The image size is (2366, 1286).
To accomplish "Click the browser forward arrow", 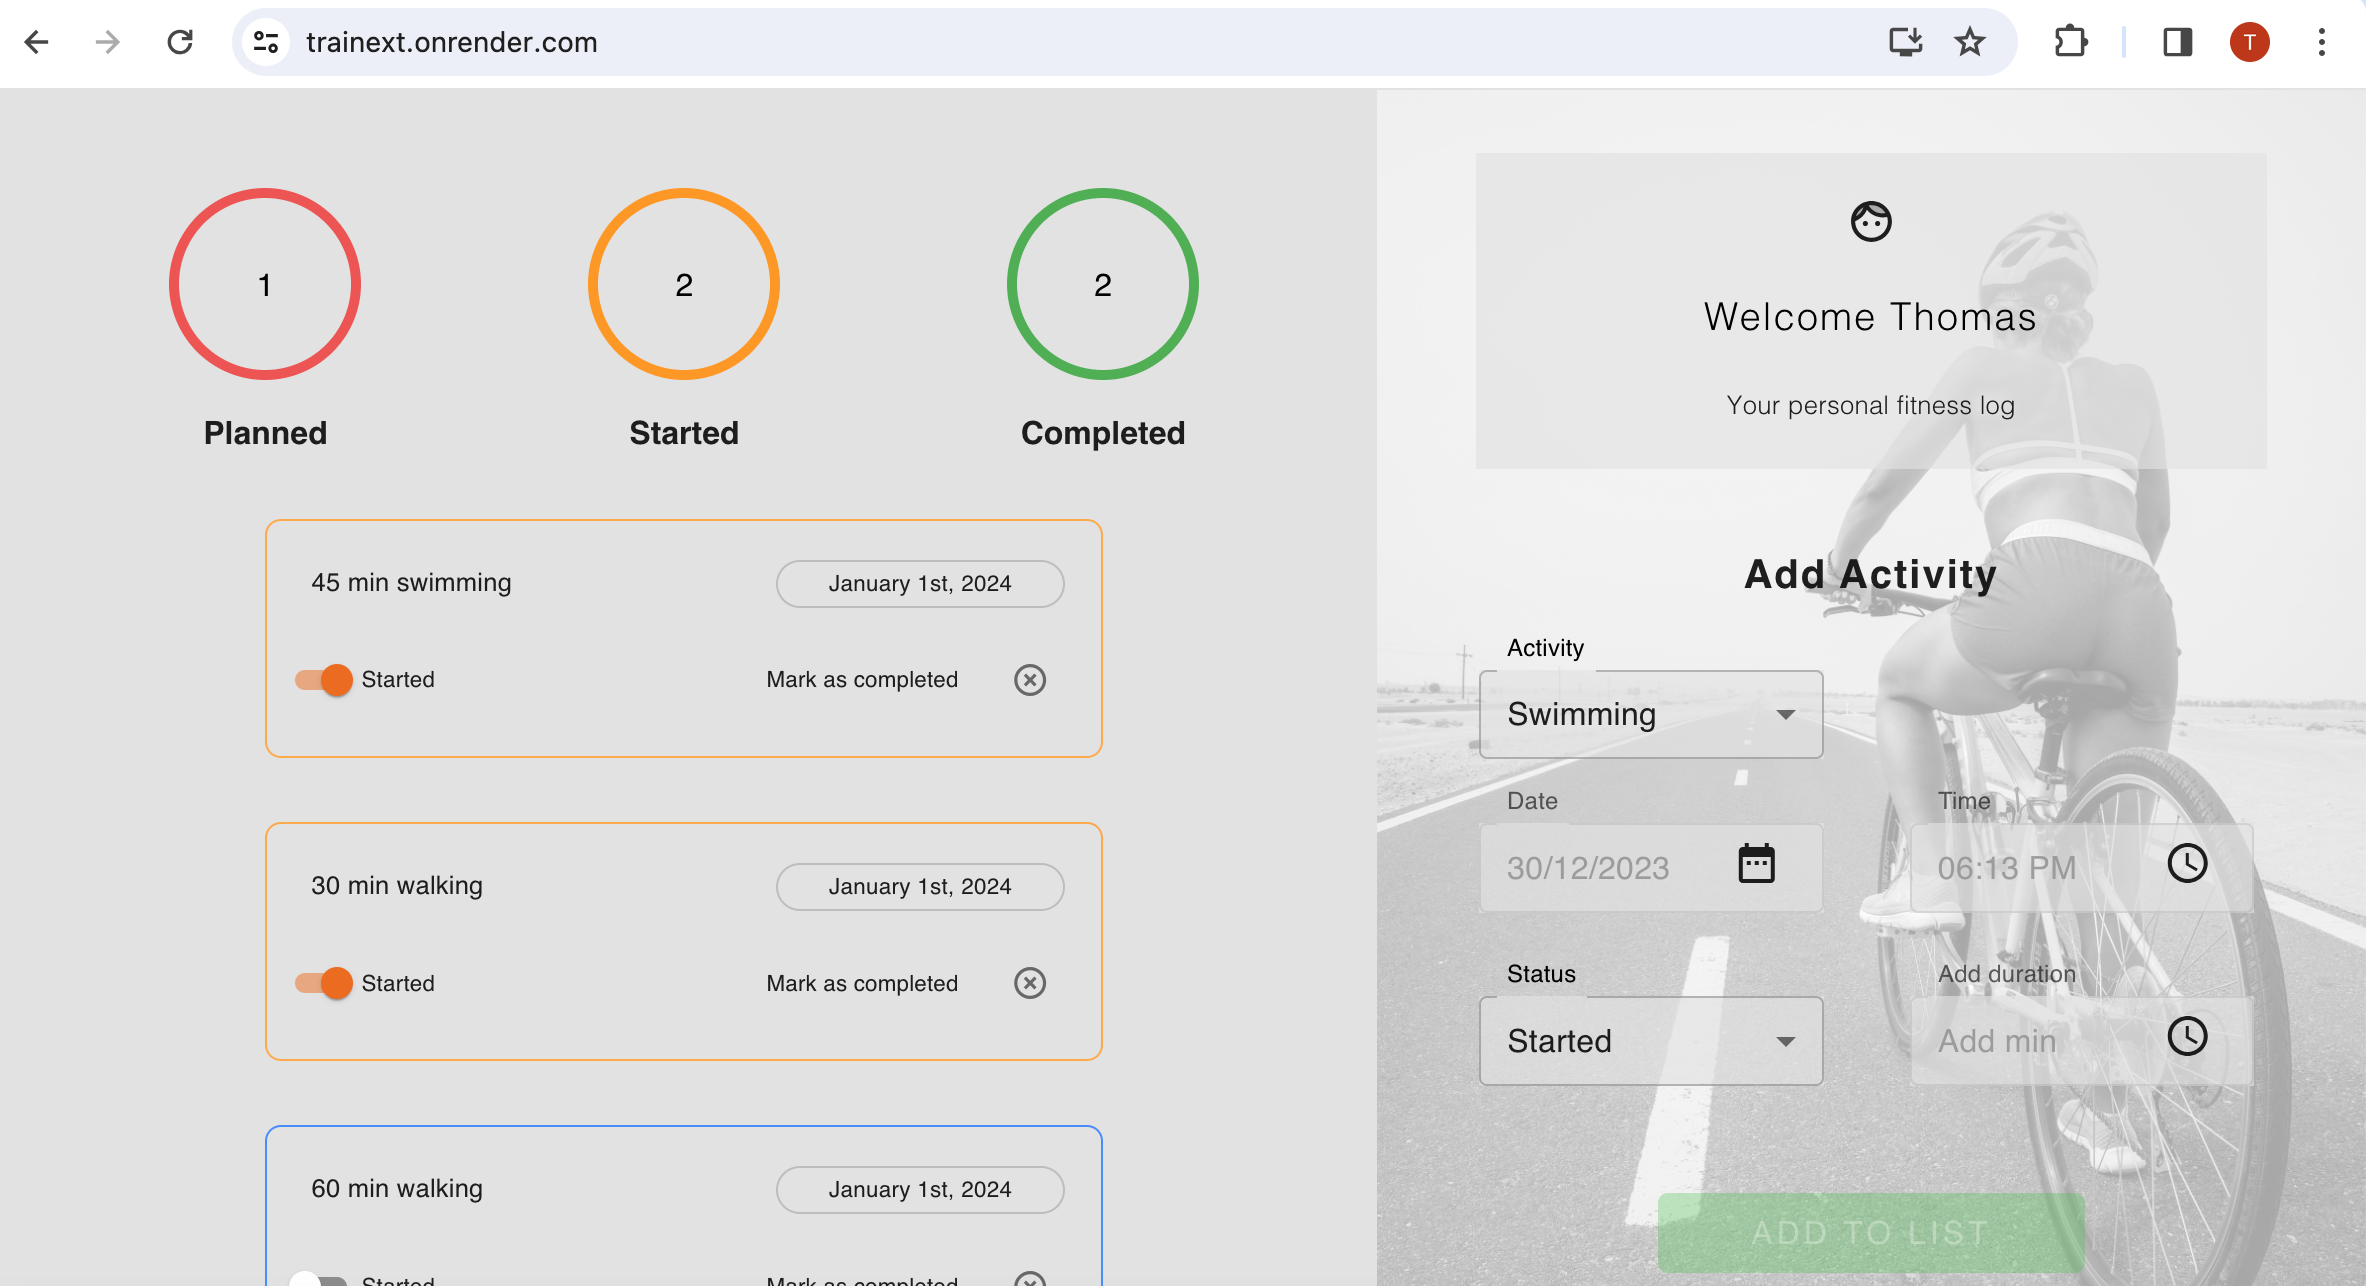I will click(108, 42).
